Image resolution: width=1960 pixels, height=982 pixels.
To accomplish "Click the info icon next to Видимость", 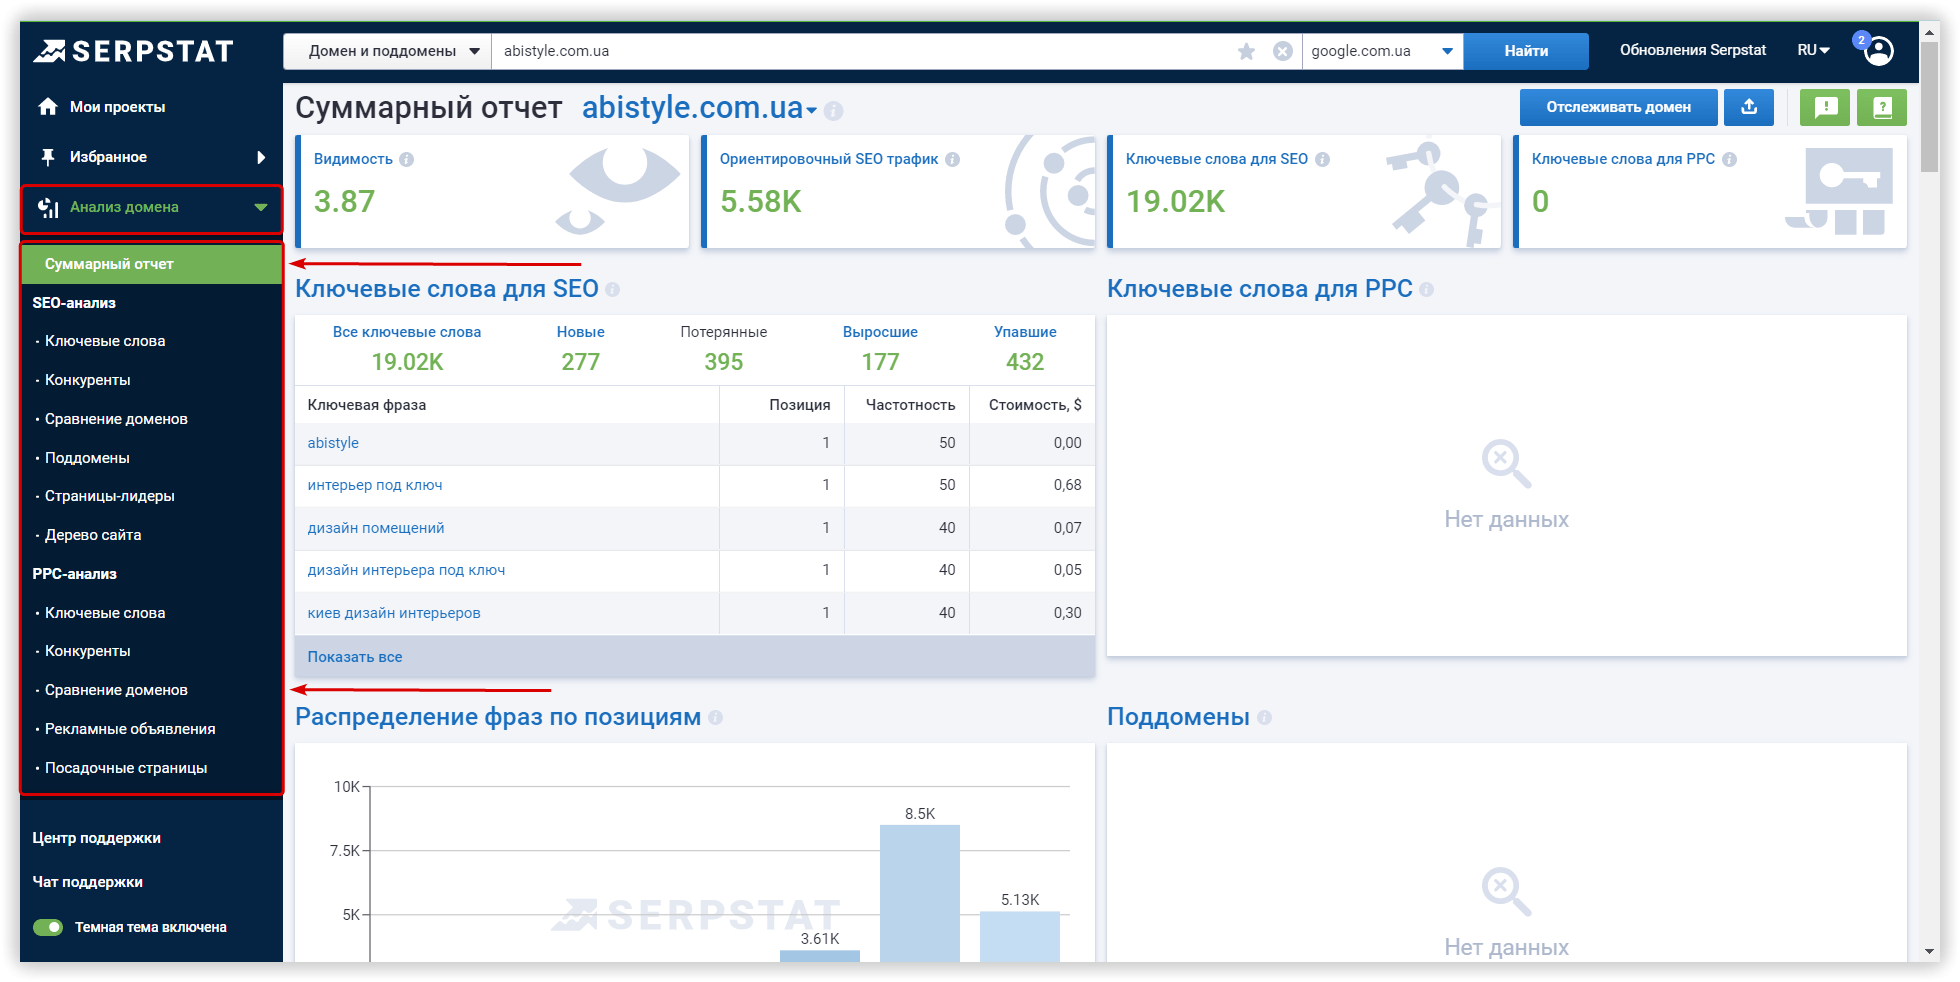I will click(x=407, y=159).
